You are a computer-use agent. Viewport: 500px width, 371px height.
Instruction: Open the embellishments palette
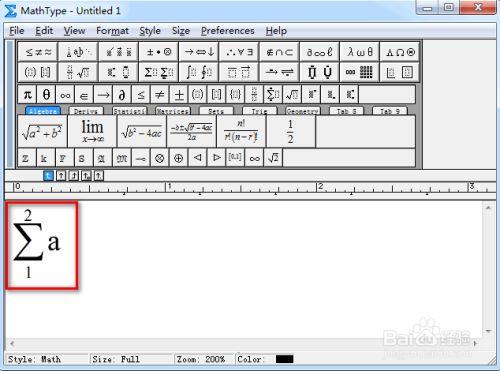[118, 52]
